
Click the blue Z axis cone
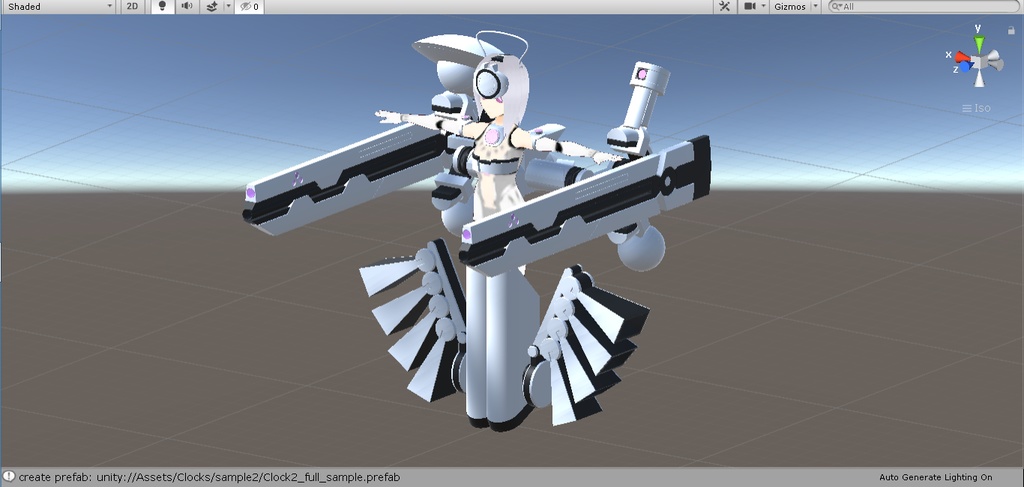click(x=965, y=67)
